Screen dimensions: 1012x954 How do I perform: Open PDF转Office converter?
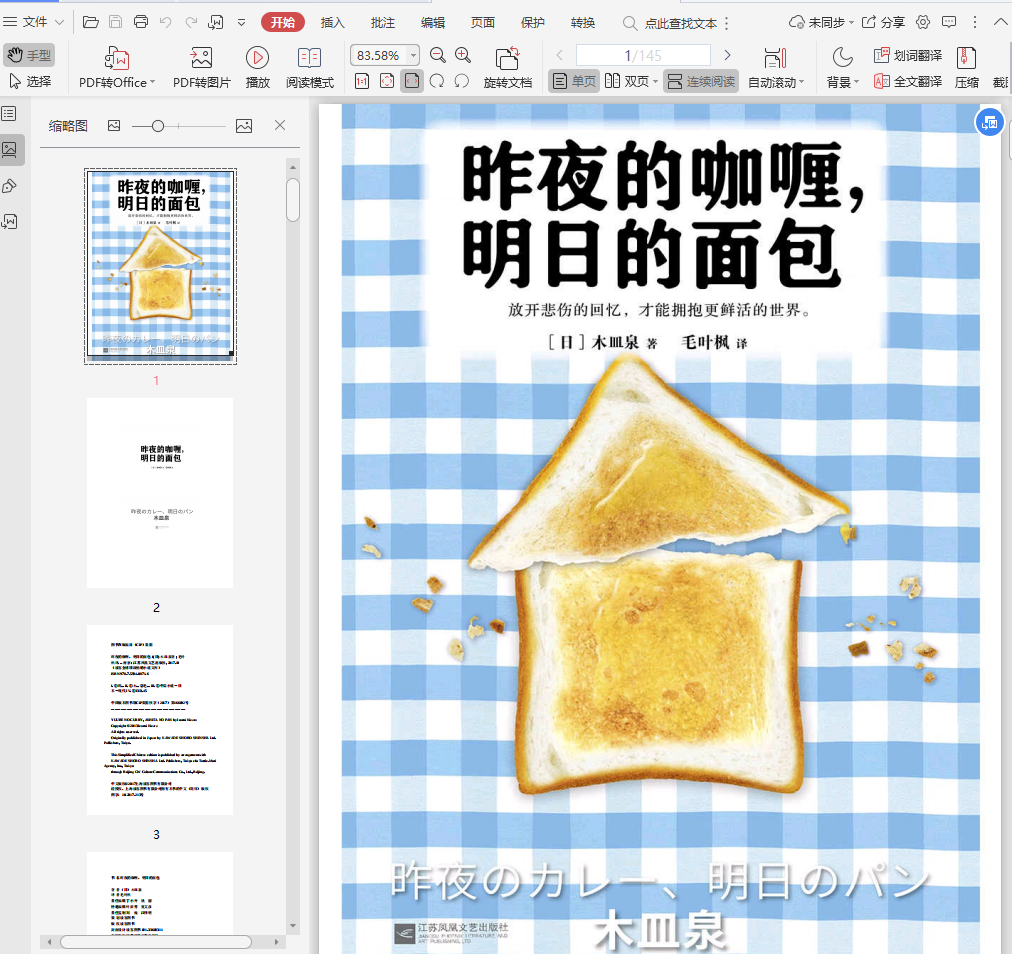[117, 67]
